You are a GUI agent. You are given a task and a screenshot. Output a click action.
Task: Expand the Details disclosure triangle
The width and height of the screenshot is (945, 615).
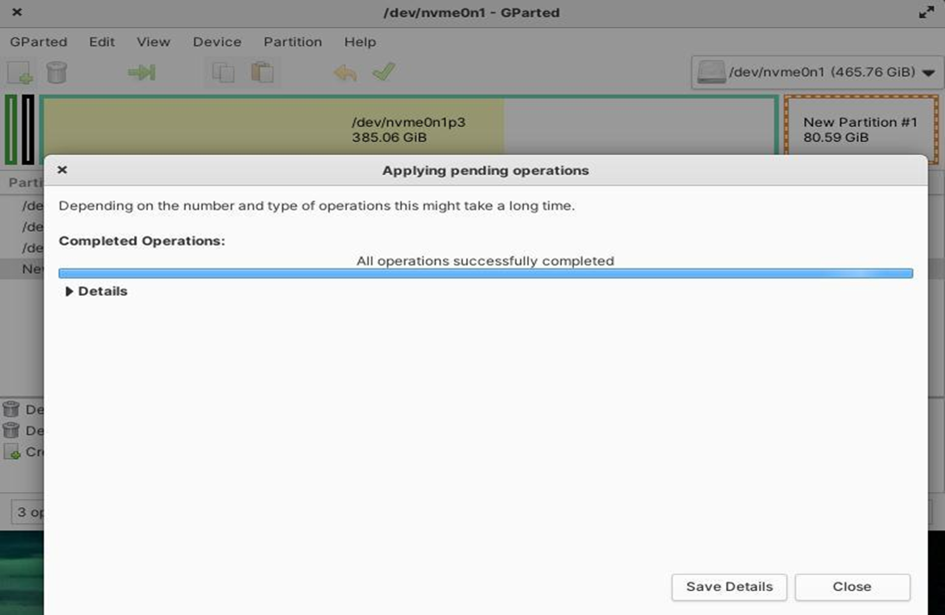(x=70, y=292)
